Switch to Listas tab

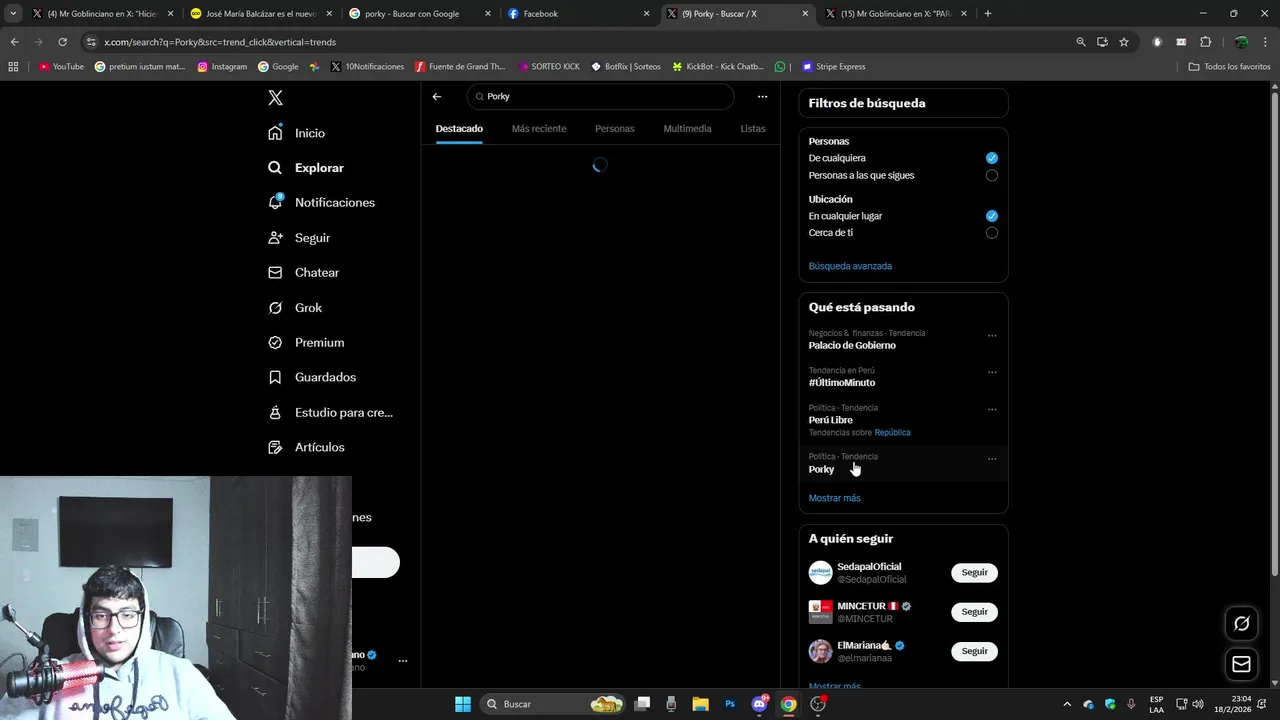753,128
